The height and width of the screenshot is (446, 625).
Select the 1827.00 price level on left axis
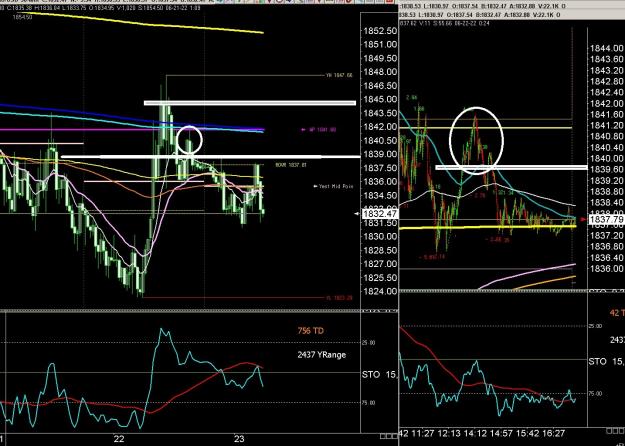click(380, 264)
